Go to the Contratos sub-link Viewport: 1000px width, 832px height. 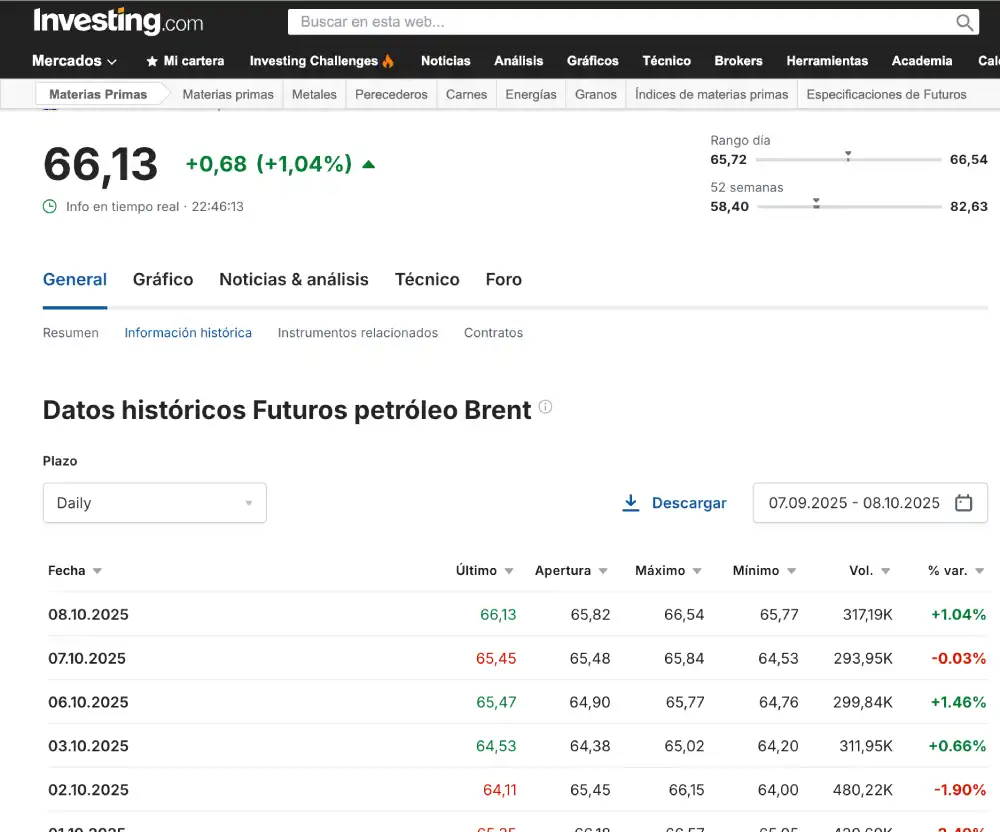pyautogui.click(x=493, y=333)
